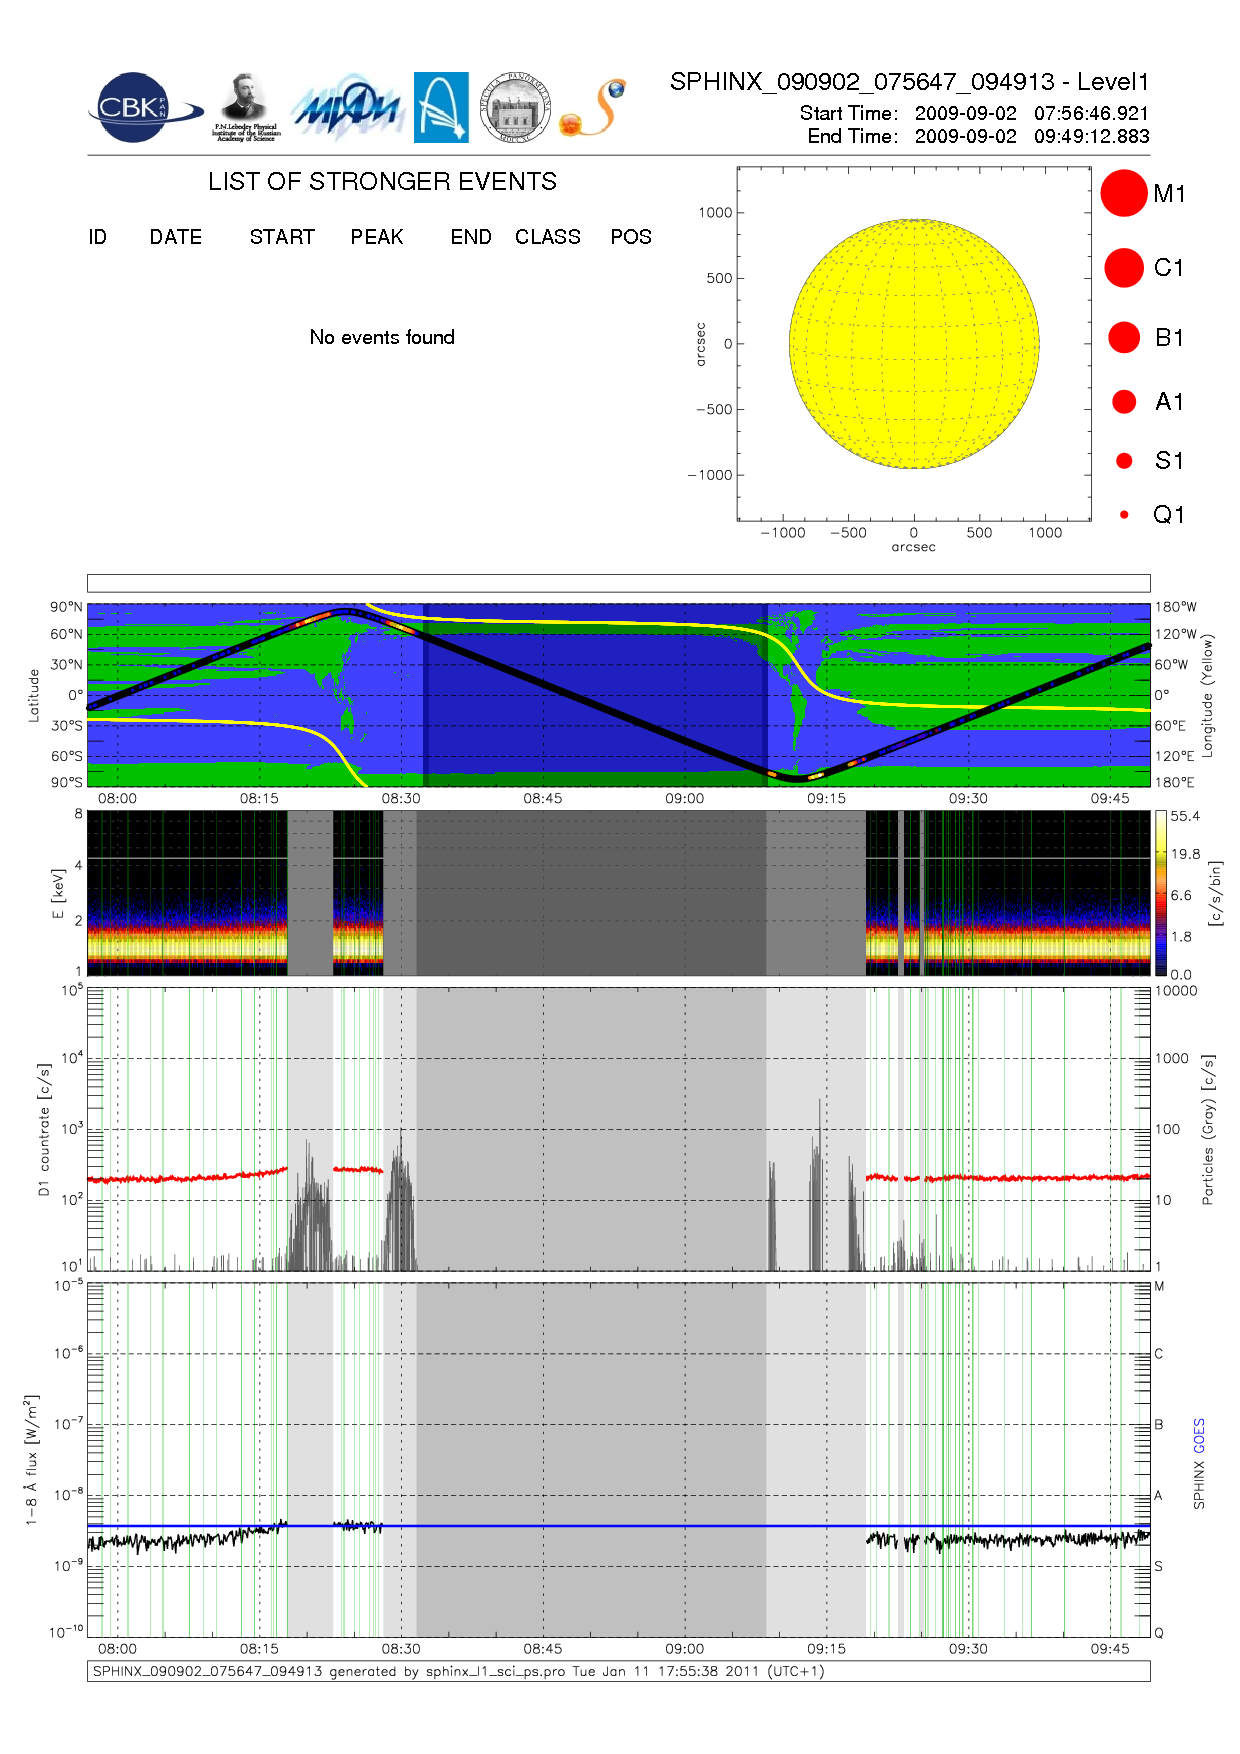
Task: Click the M1 red legend circle
Action: click(x=1124, y=193)
